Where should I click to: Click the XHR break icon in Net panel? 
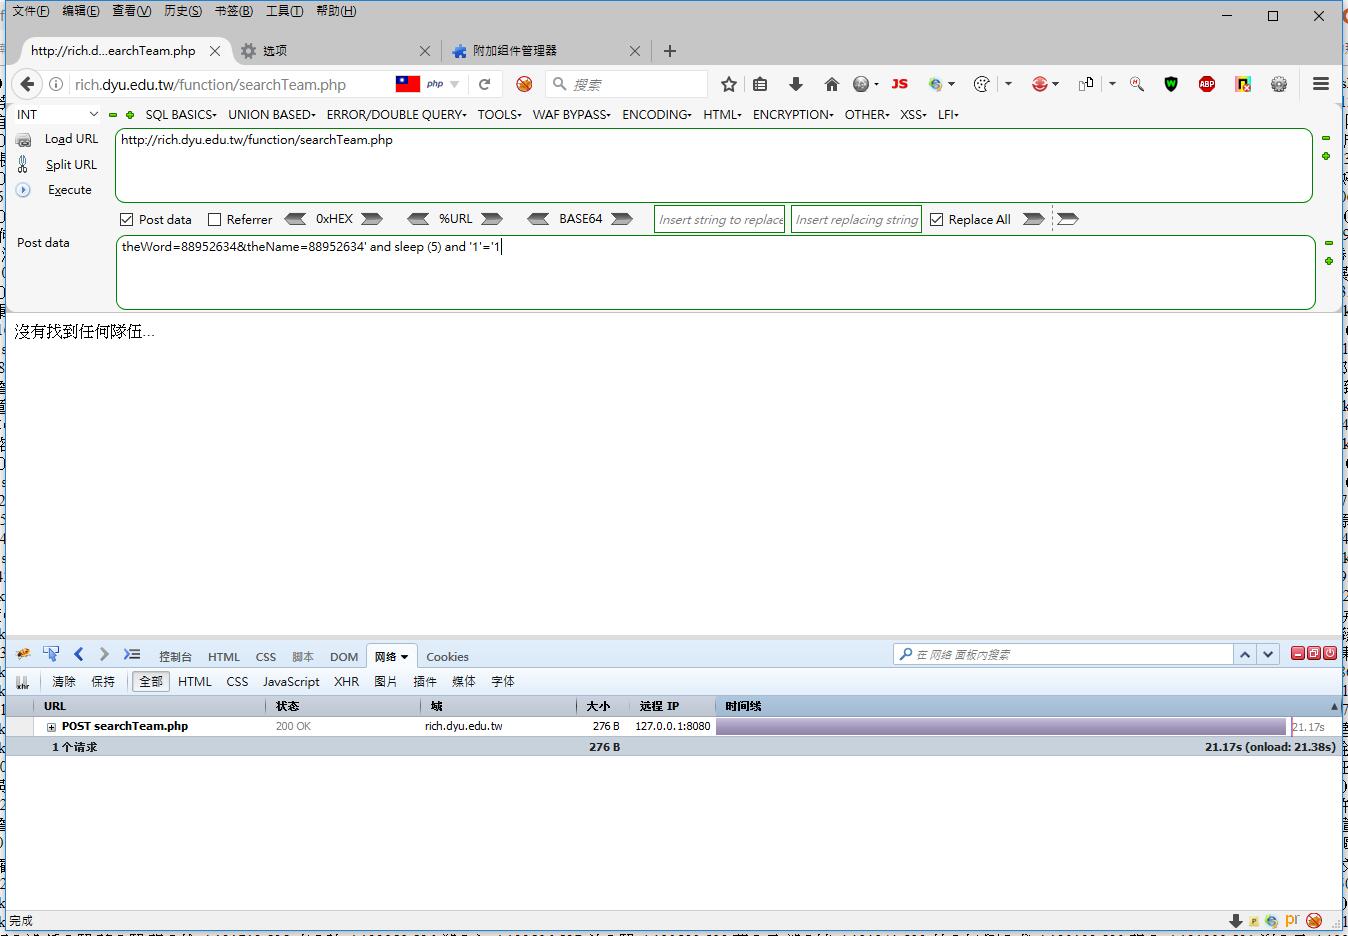(x=23, y=682)
